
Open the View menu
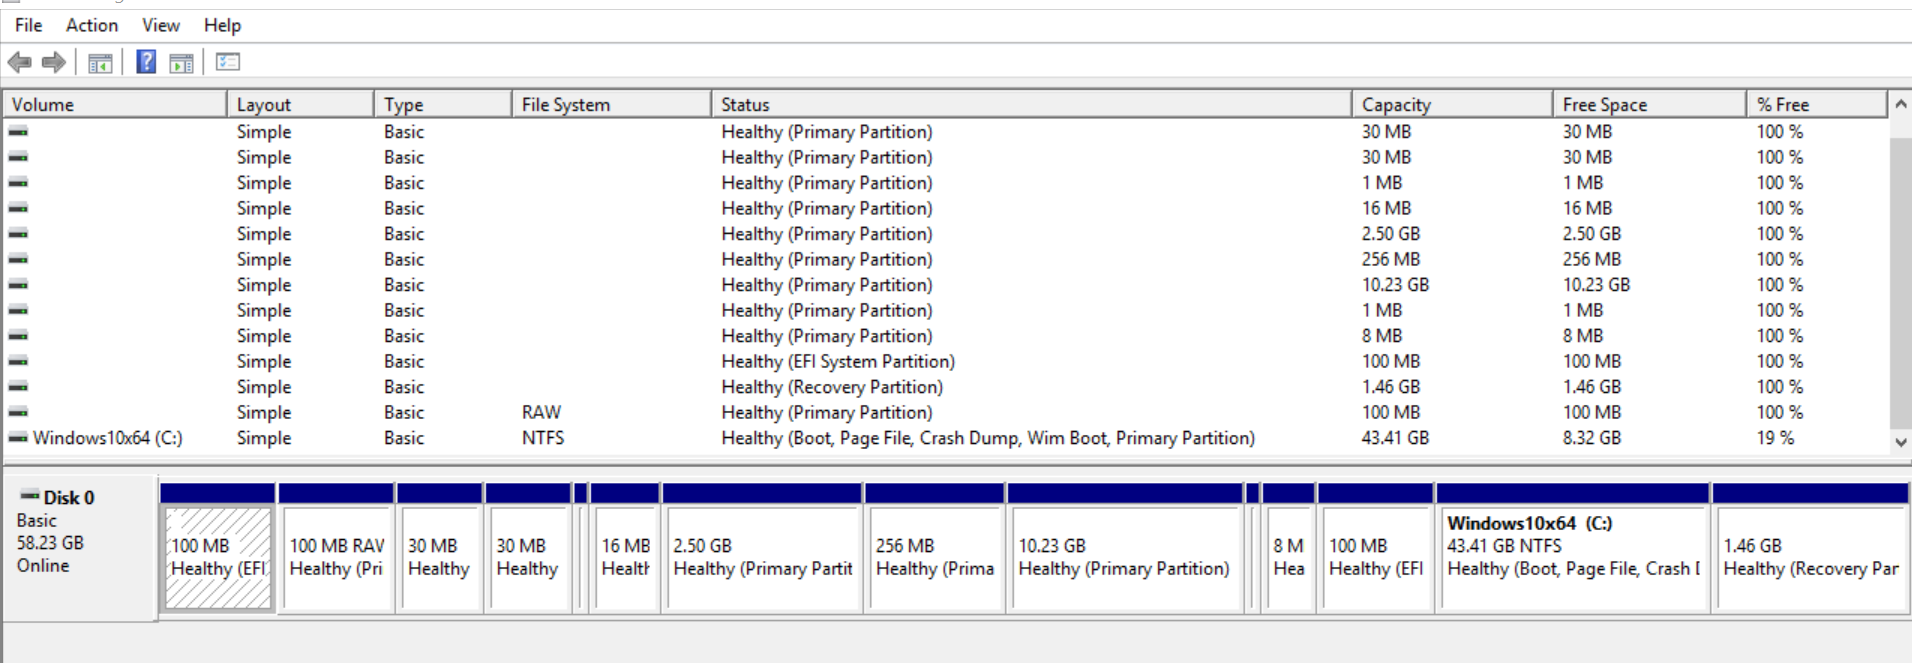coord(161,25)
